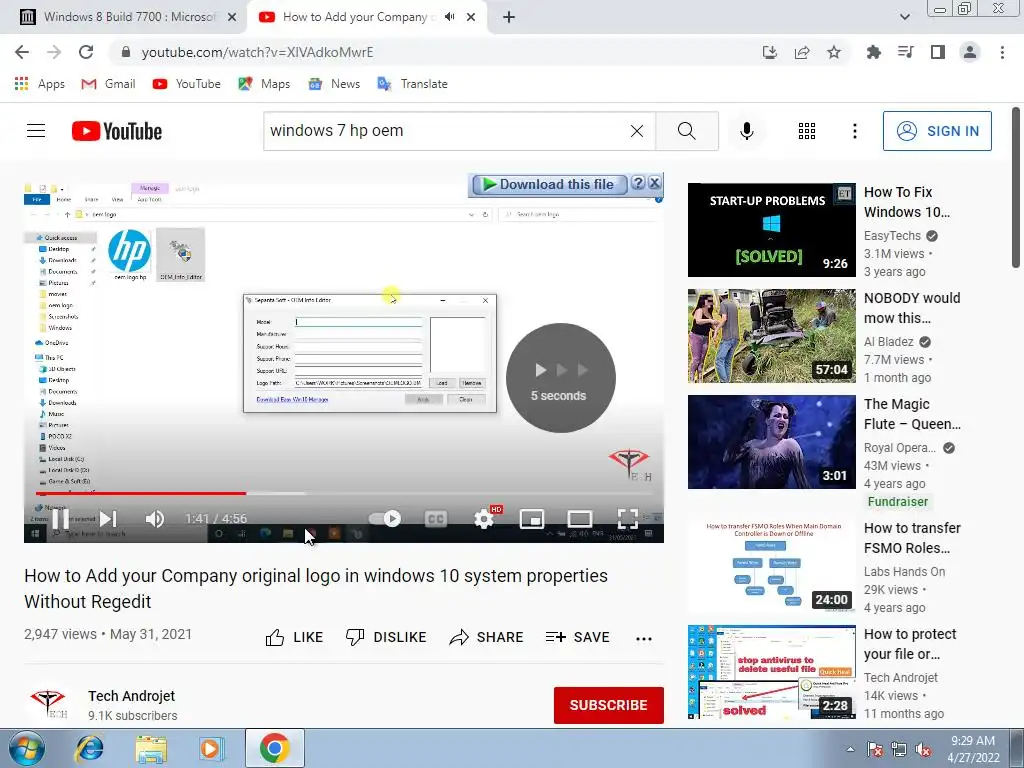Image resolution: width=1024 pixels, height=768 pixels.
Task: Start voice search with microphone icon
Action: point(746,131)
